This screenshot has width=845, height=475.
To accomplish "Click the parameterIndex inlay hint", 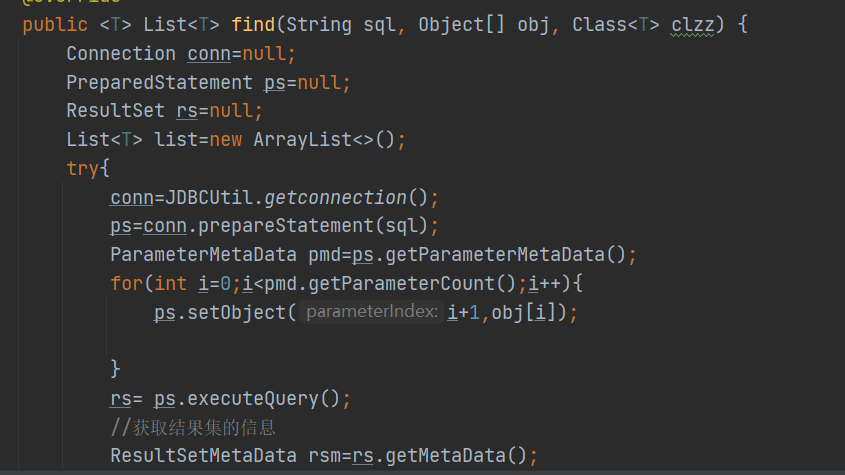I will [x=371, y=312].
